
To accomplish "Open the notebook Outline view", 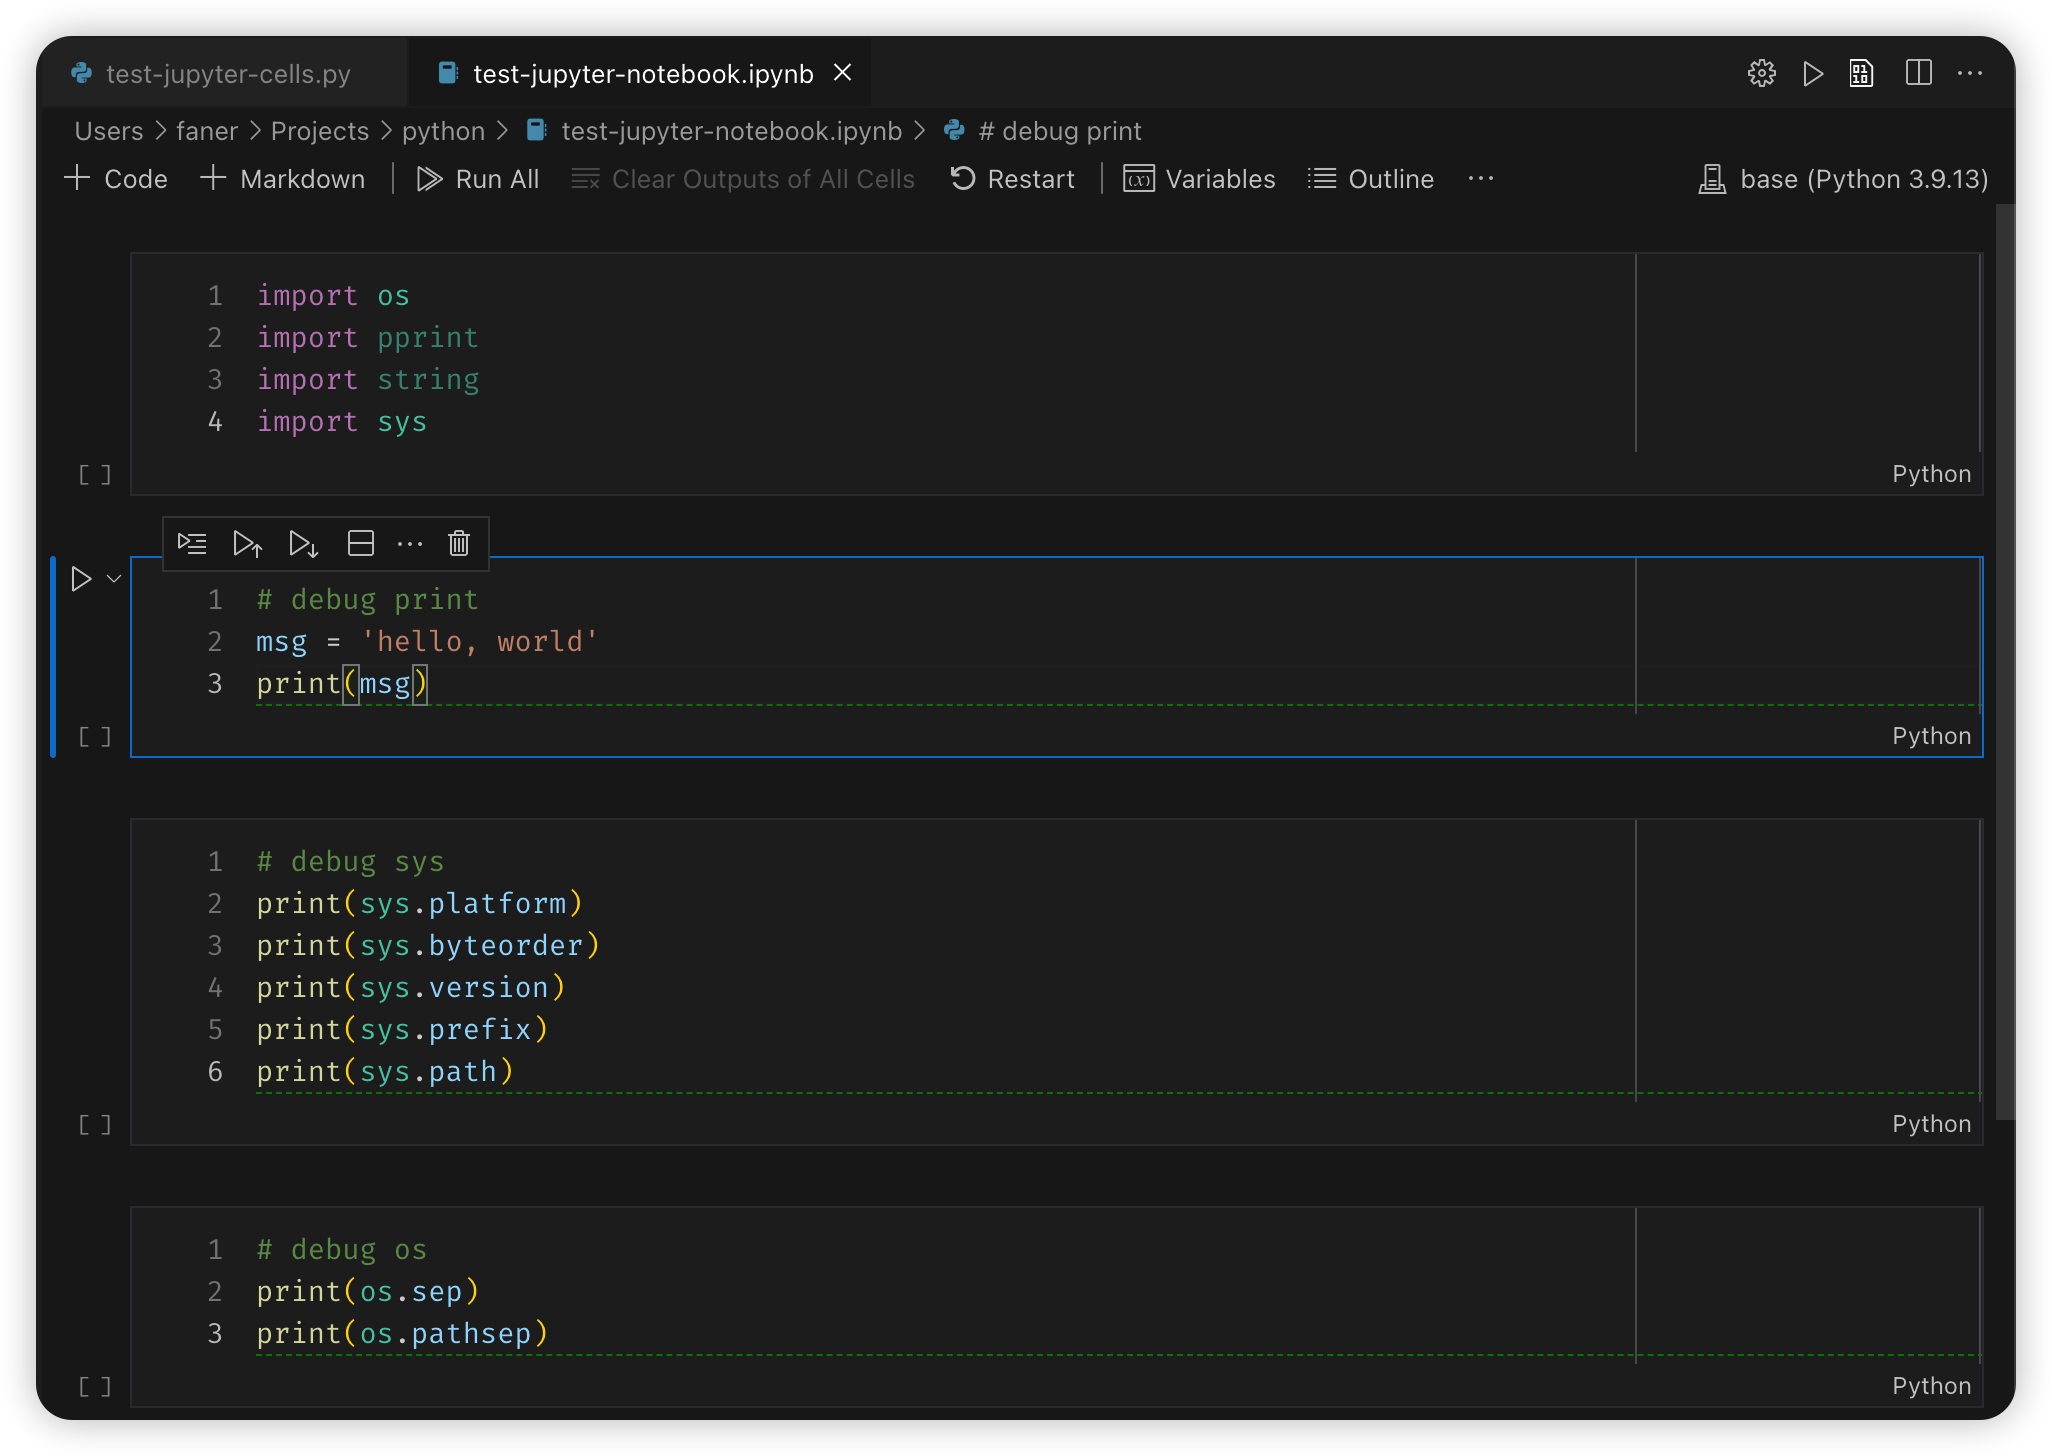I will [1370, 178].
